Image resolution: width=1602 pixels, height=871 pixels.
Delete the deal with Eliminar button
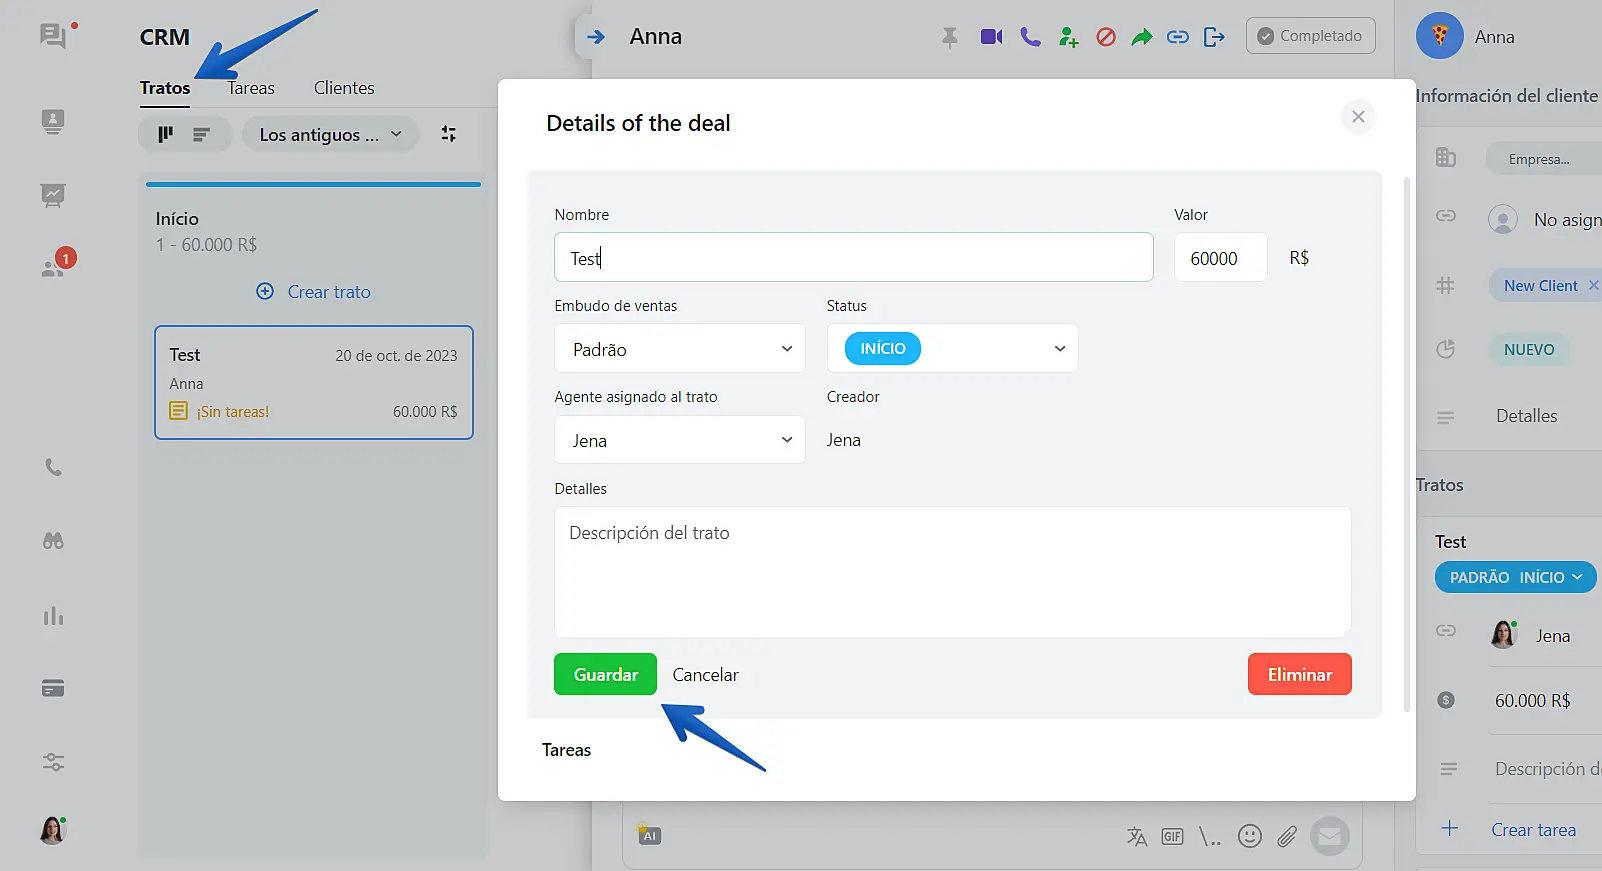(x=1299, y=675)
